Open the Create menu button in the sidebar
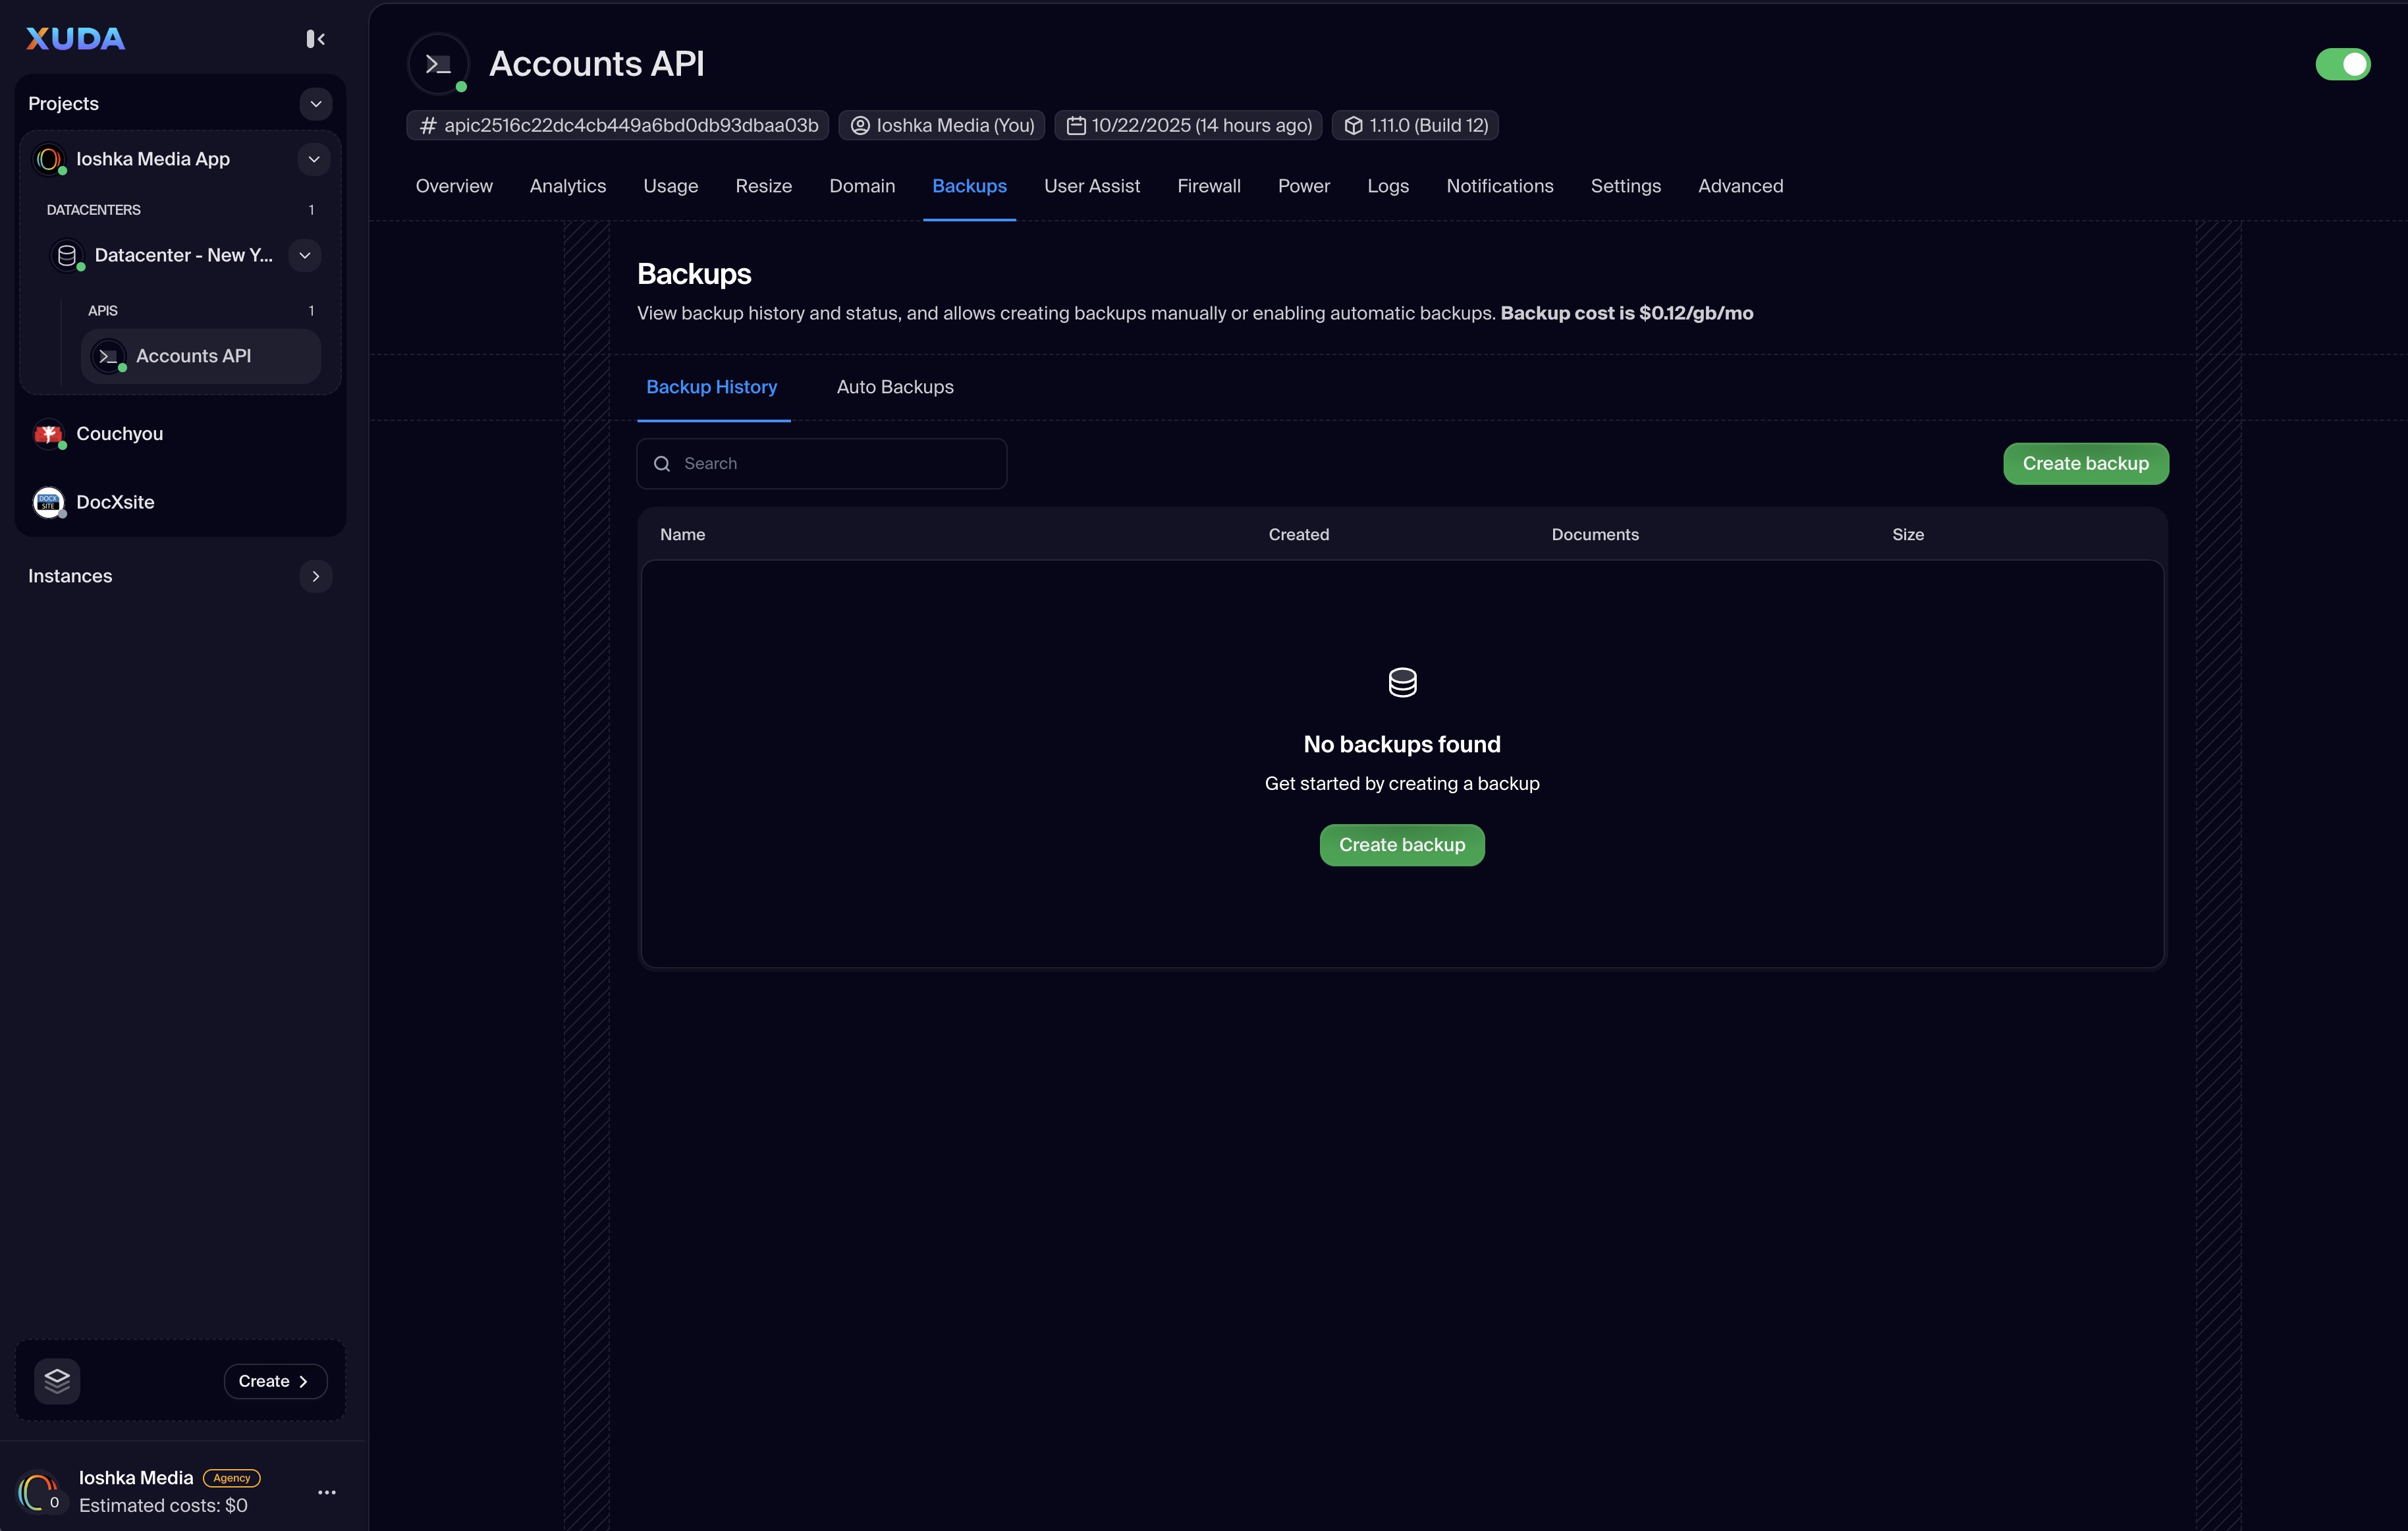 point(275,1381)
